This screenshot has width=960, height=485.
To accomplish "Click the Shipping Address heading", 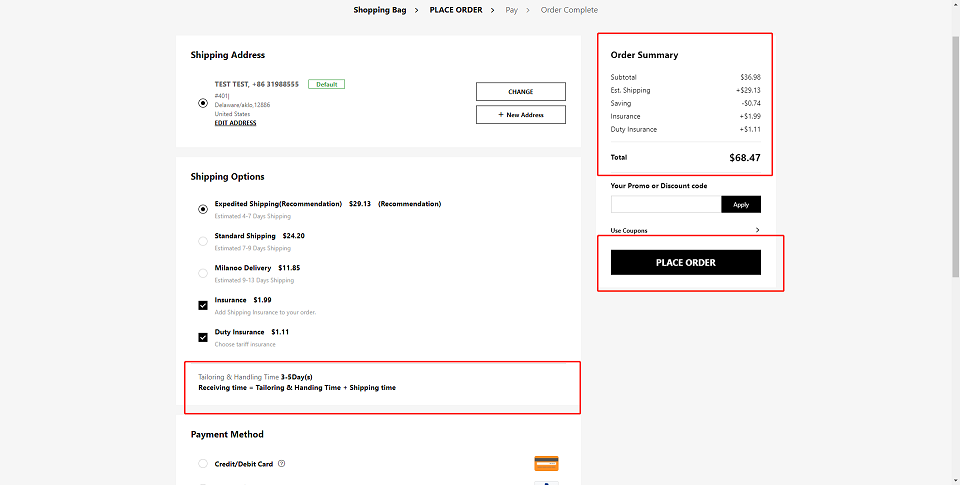I will click(227, 55).
